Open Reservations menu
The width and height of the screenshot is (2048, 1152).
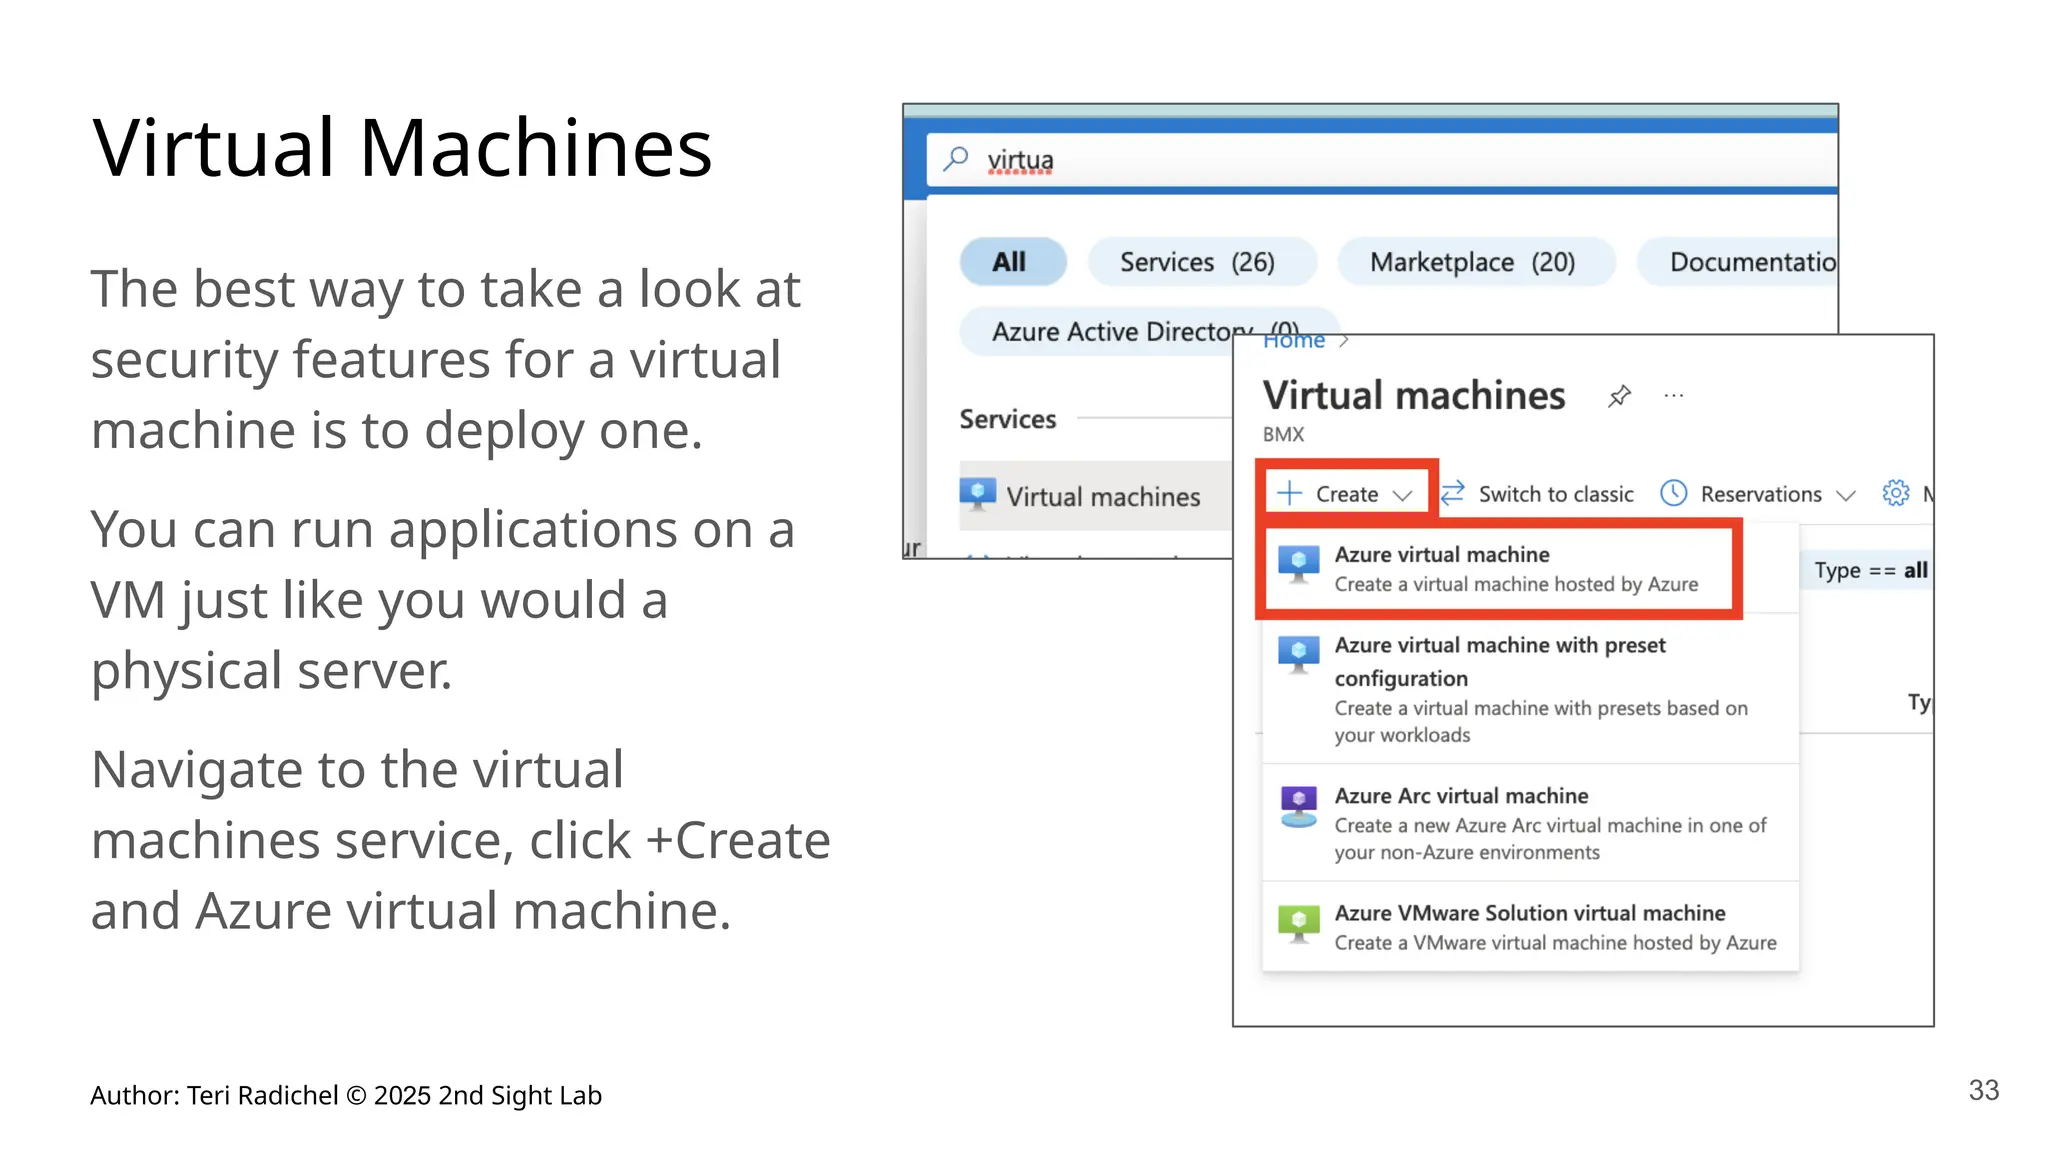1758,494
